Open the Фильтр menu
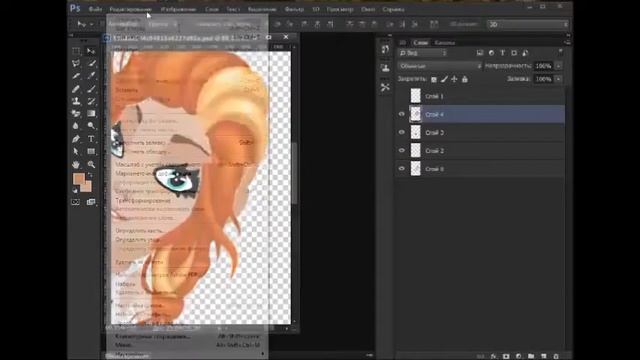 point(294,9)
